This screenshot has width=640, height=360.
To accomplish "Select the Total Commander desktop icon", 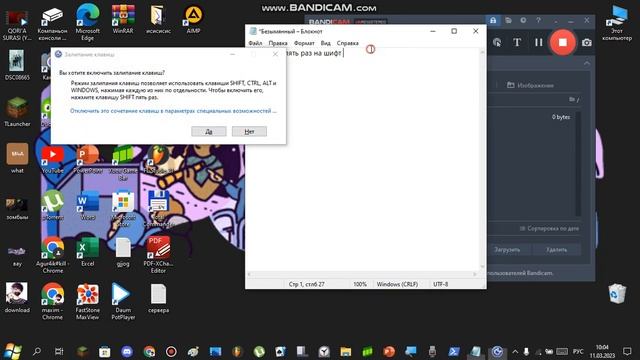I will coord(158,209).
